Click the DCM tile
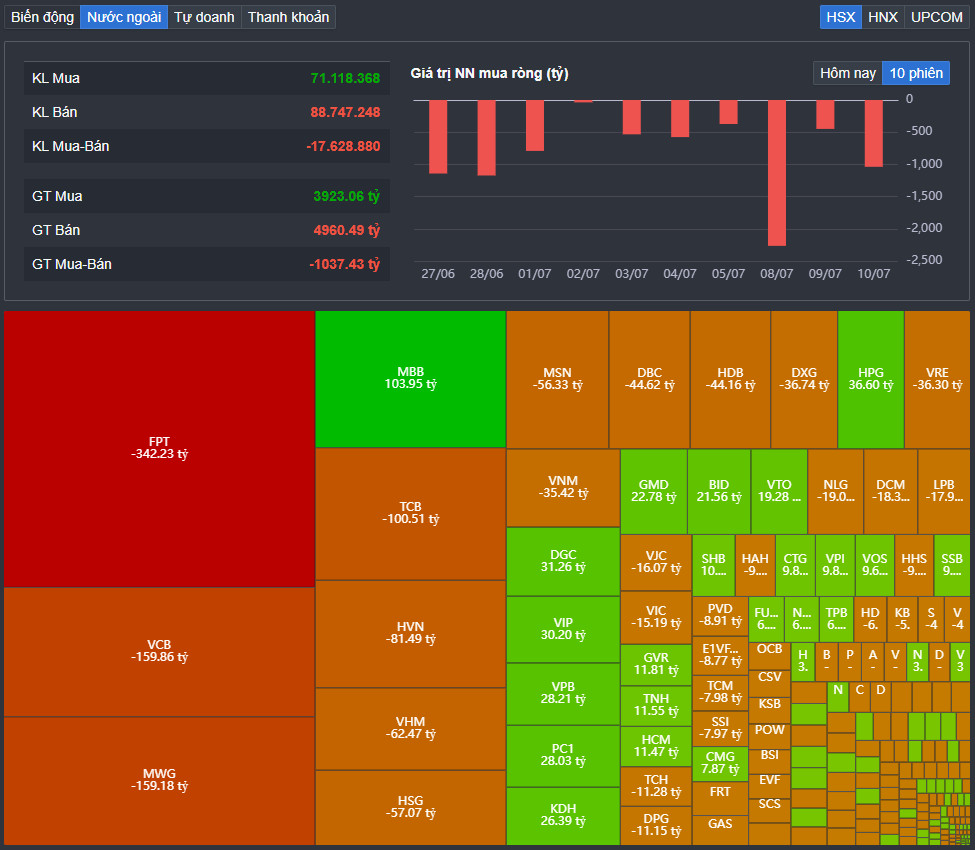Screen dimensions: 975x850 click(x=890, y=491)
